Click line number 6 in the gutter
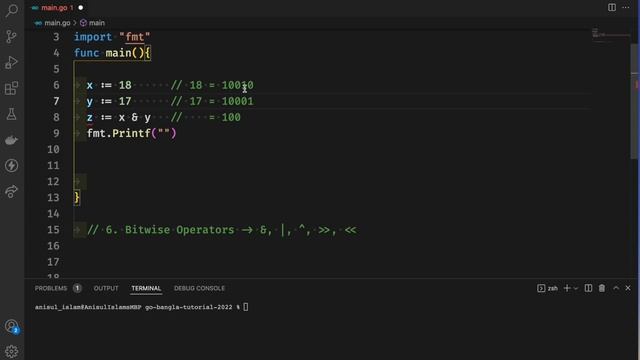The image size is (640, 360). [x=56, y=85]
